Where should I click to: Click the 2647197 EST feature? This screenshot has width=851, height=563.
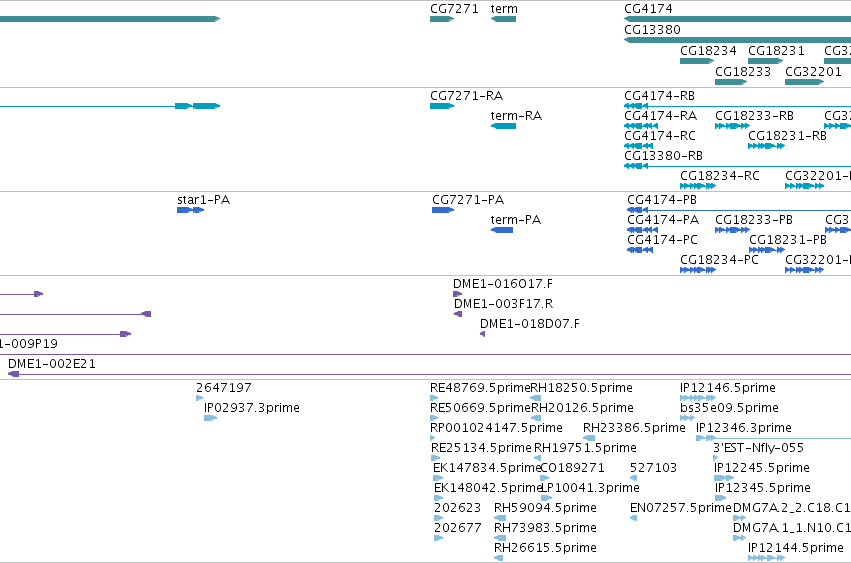(x=199, y=398)
